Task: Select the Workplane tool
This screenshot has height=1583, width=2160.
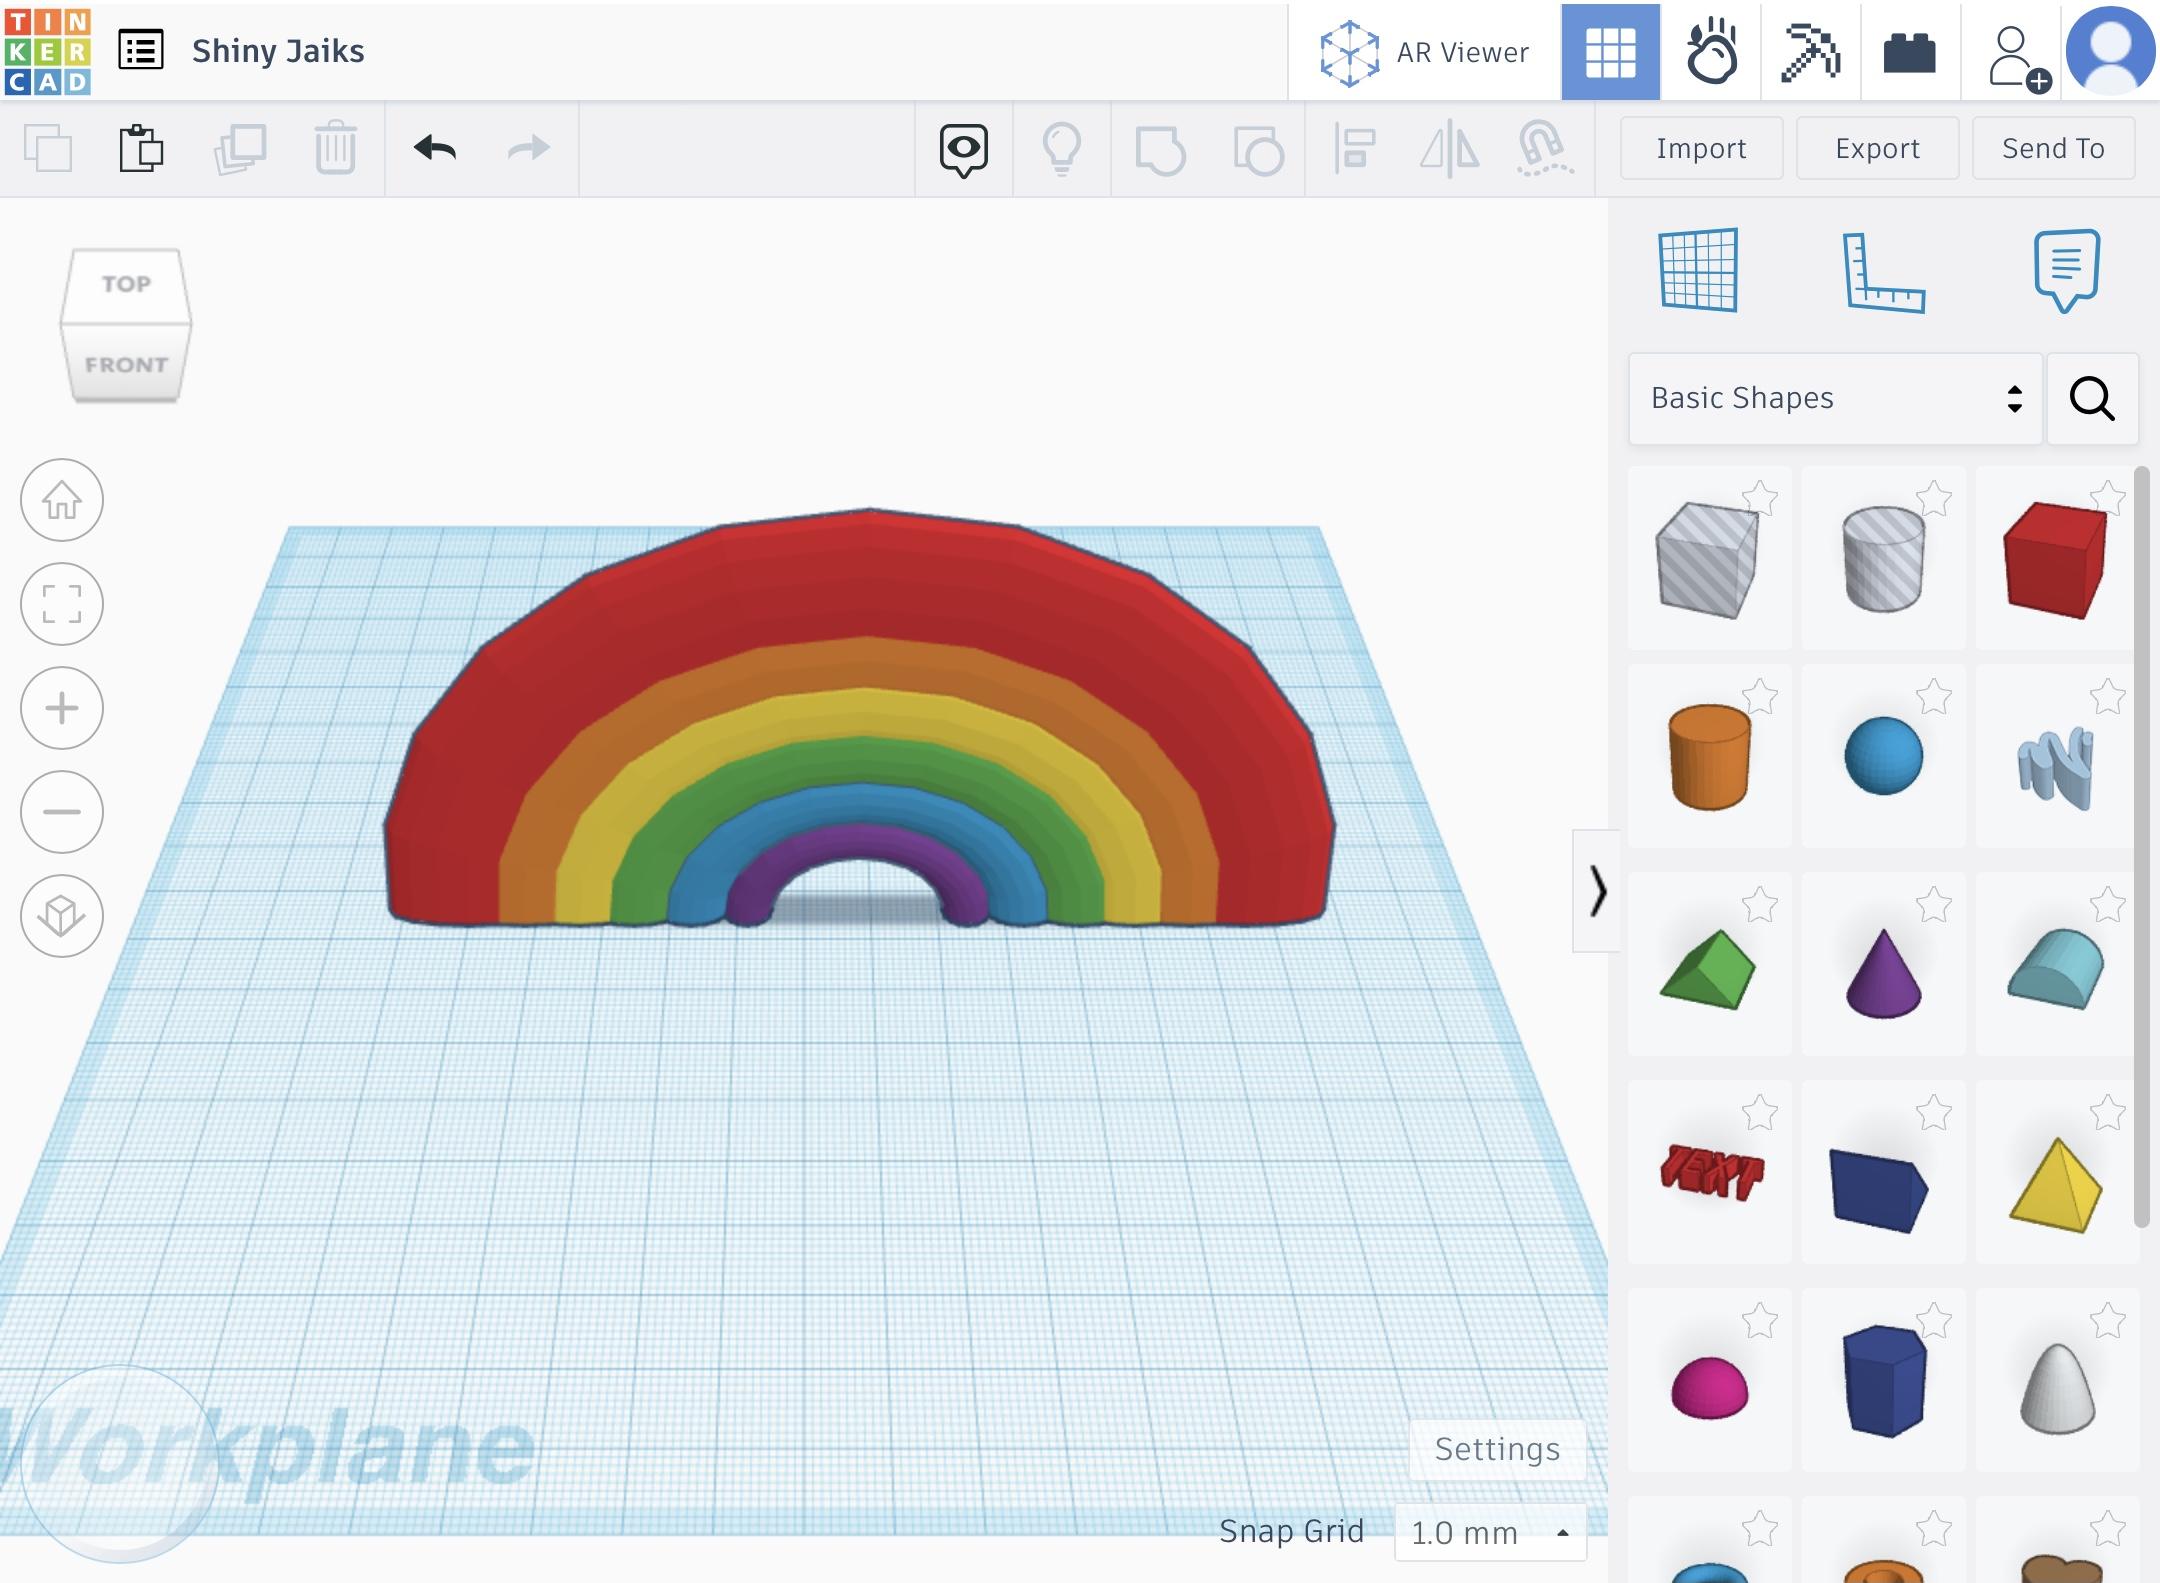Action: pos(1698,270)
